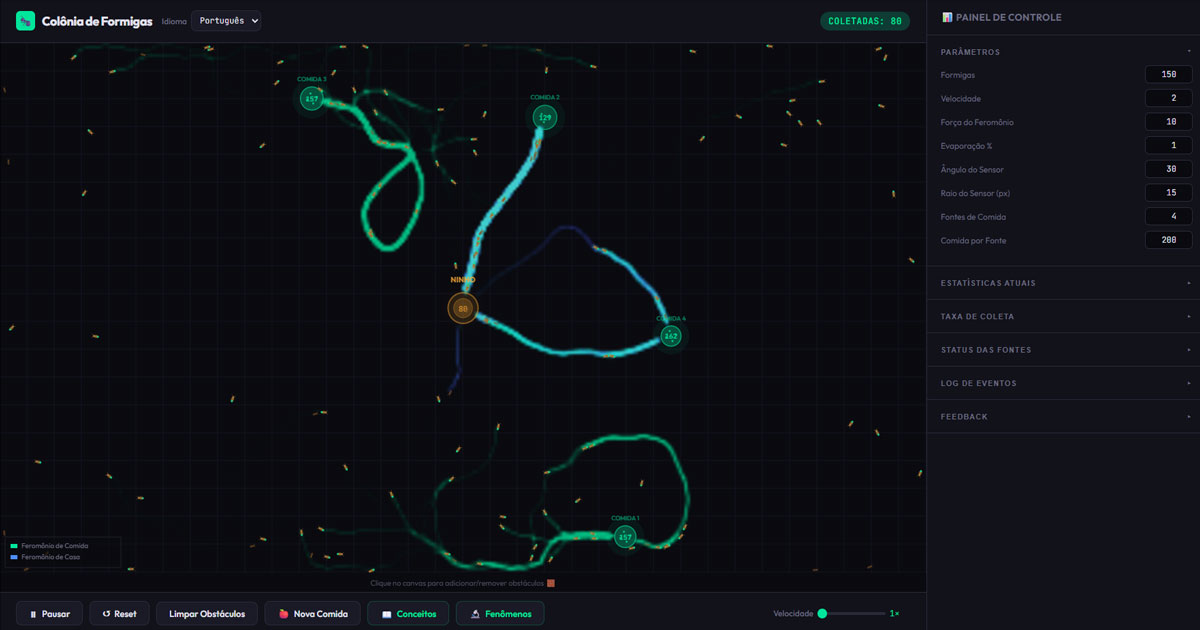The image size is (1200, 630).
Task: Click the Comida 1 food source
Action: pos(625,537)
